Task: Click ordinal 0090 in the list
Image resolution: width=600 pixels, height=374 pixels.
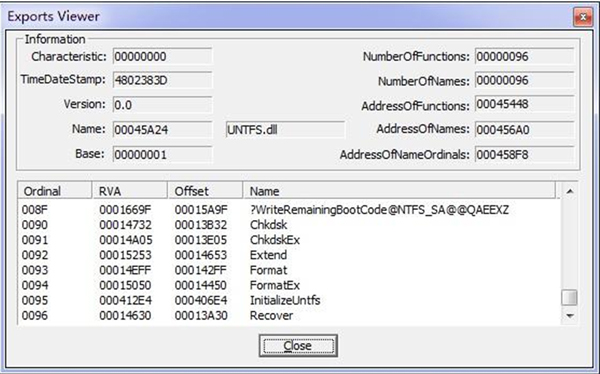Action: pyautogui.click(x=35, y=225)
